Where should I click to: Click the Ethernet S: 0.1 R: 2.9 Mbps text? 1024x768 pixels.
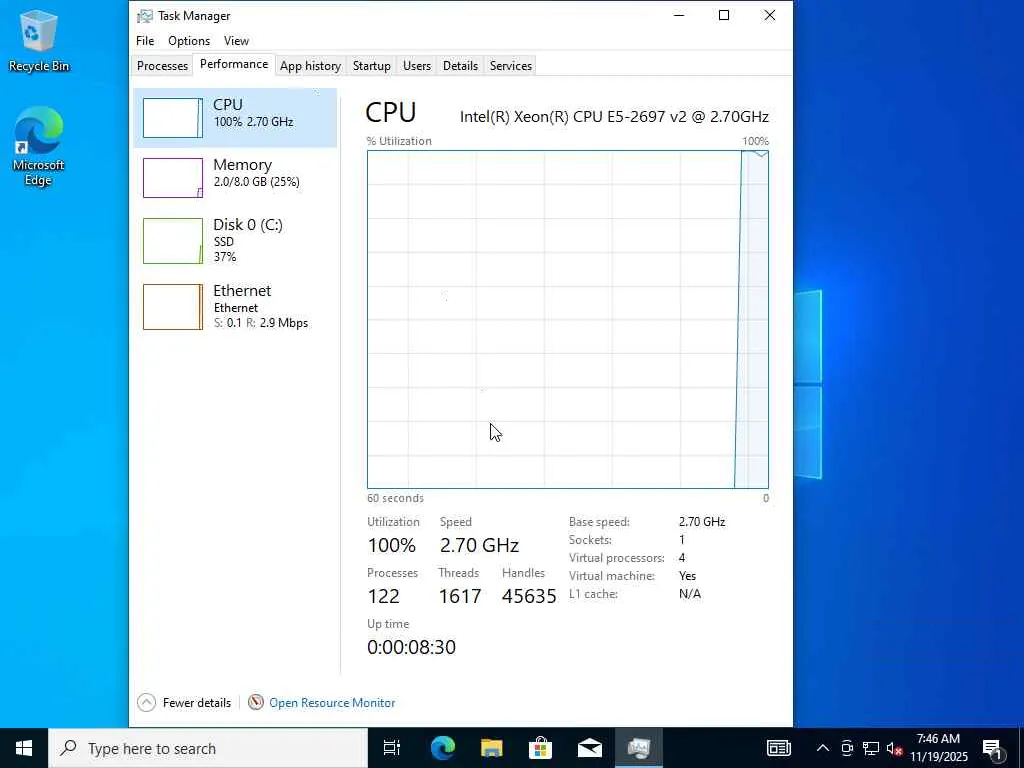click(x=261, y=323)
